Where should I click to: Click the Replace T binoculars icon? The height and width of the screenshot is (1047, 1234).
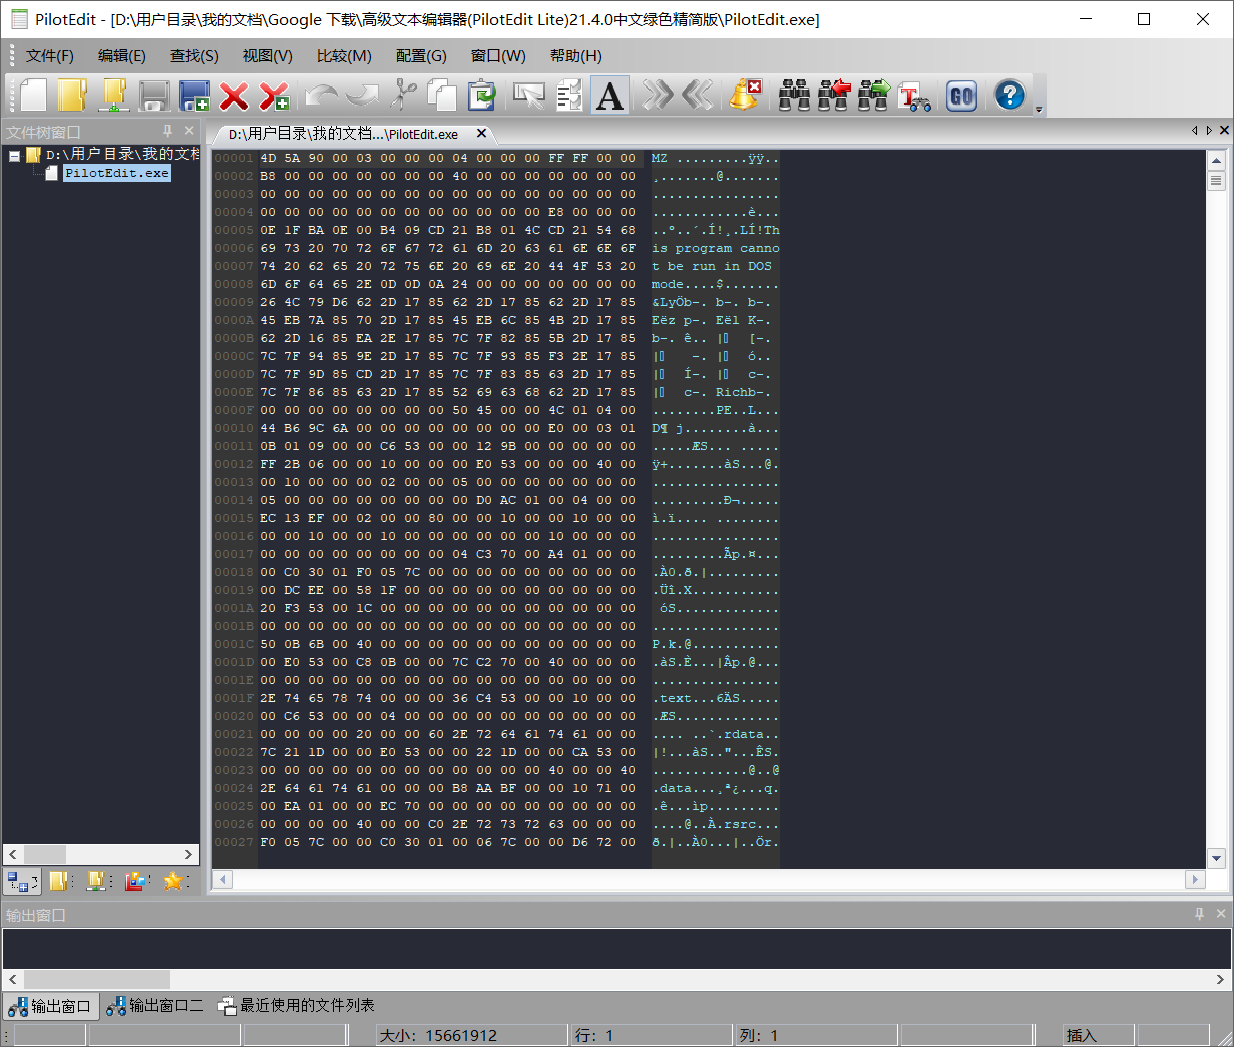pyautogui.click(x=914, y=95)
